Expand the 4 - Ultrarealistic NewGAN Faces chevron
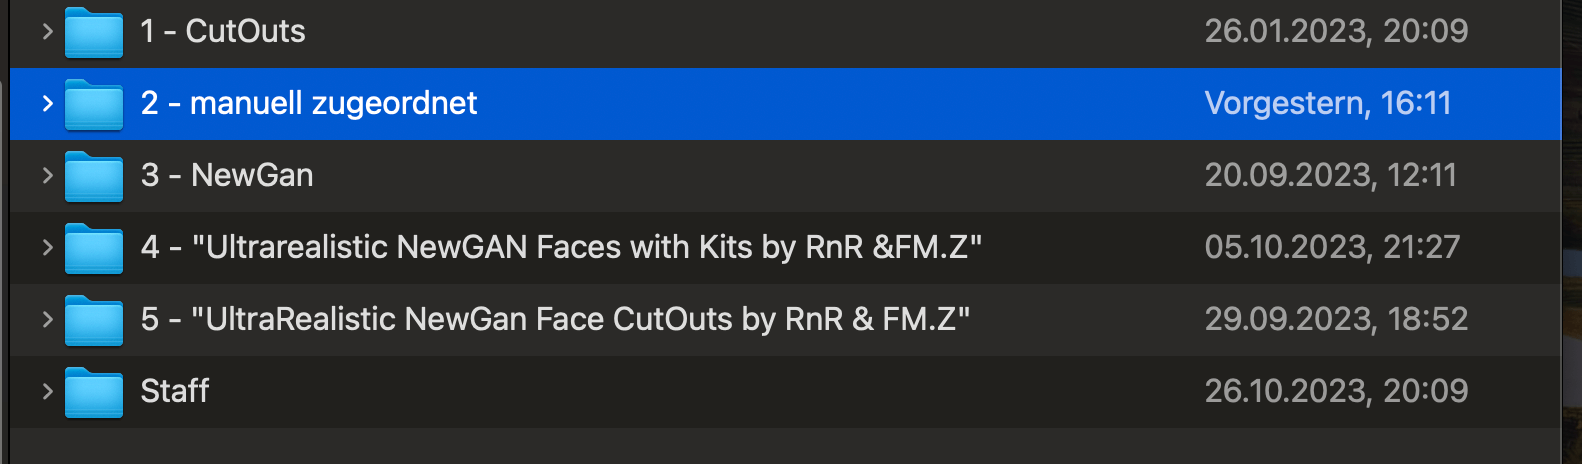1582x464 pixels. tap(47, 247)
